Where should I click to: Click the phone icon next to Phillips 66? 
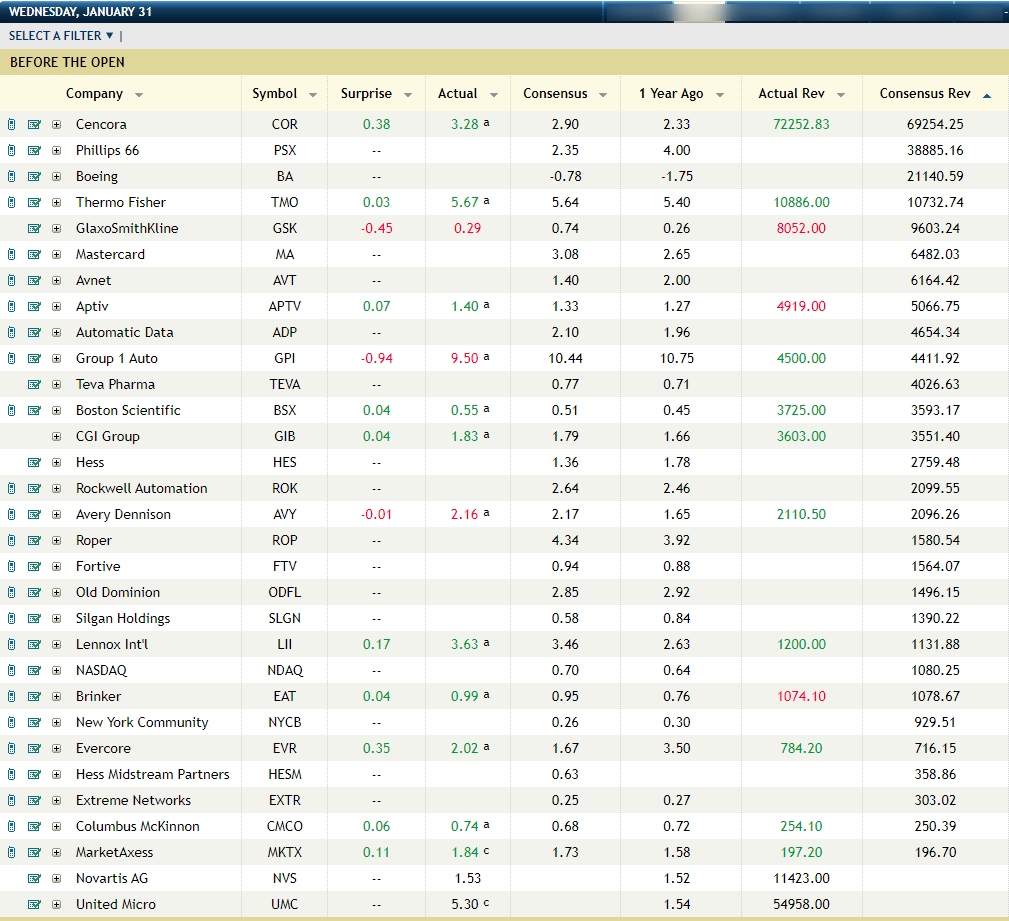pyautogui.click(x=11, y=150)
